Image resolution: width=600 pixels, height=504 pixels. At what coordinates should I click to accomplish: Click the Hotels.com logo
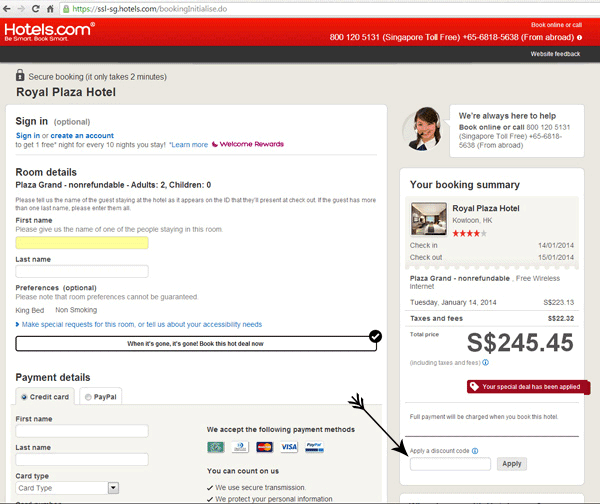[49, 31]
